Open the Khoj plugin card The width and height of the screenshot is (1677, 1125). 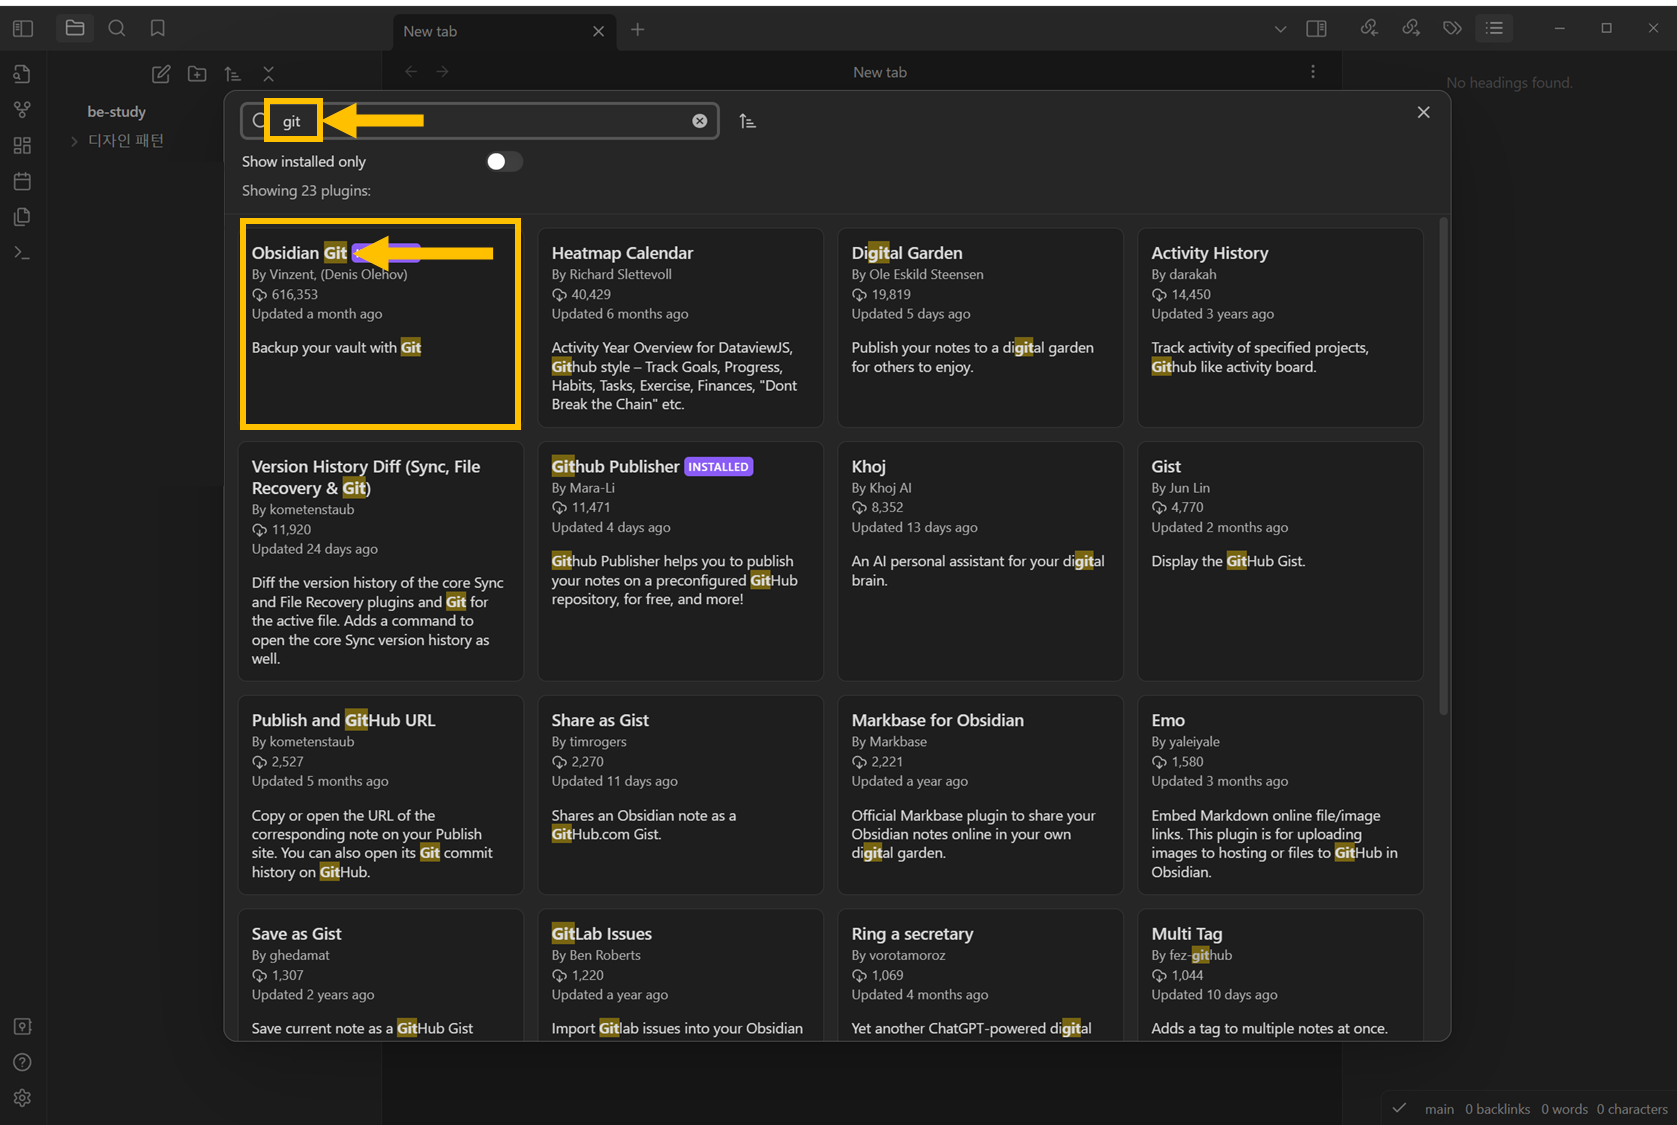980,561
